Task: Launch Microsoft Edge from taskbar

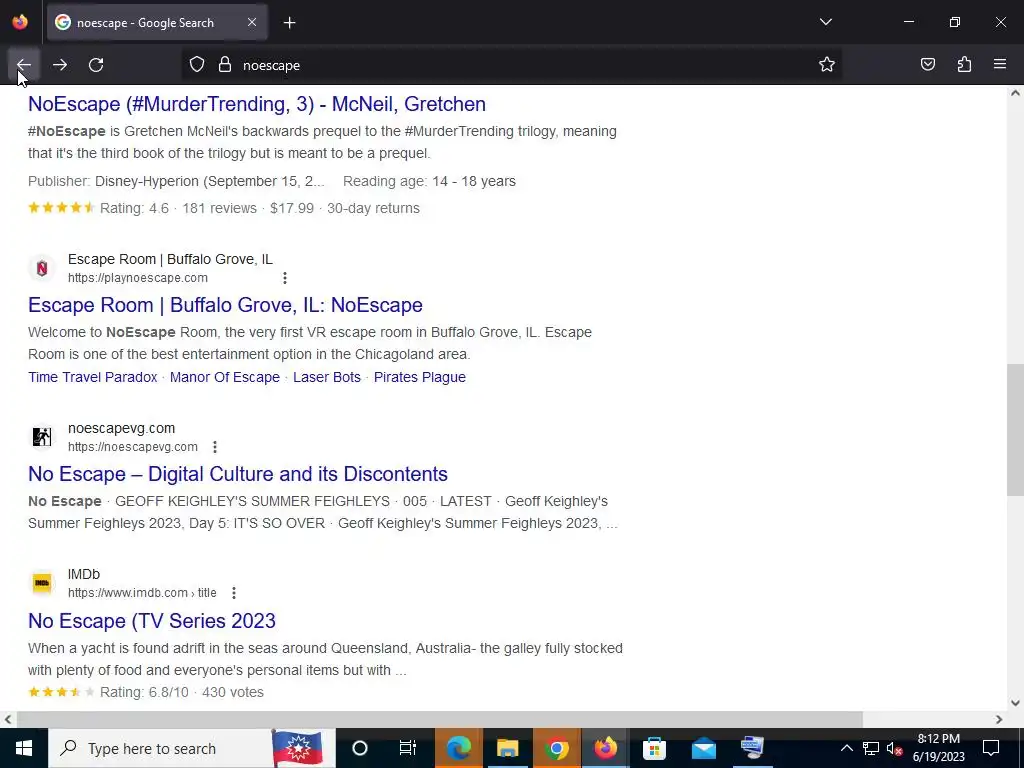Action: tap(458, 748)
